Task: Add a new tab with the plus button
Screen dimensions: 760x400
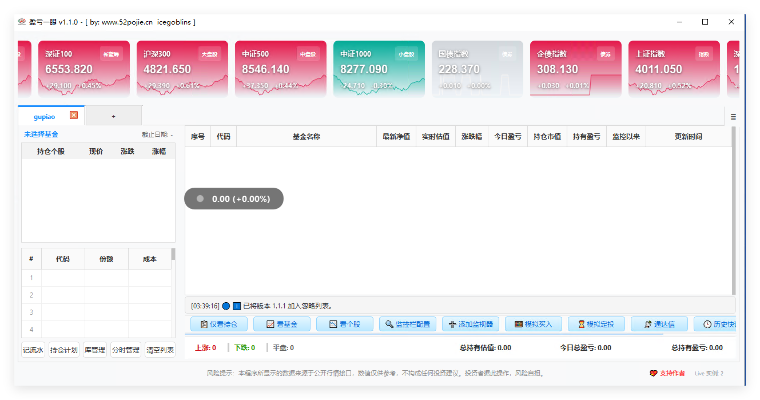Action: click(x=113, y=116)
